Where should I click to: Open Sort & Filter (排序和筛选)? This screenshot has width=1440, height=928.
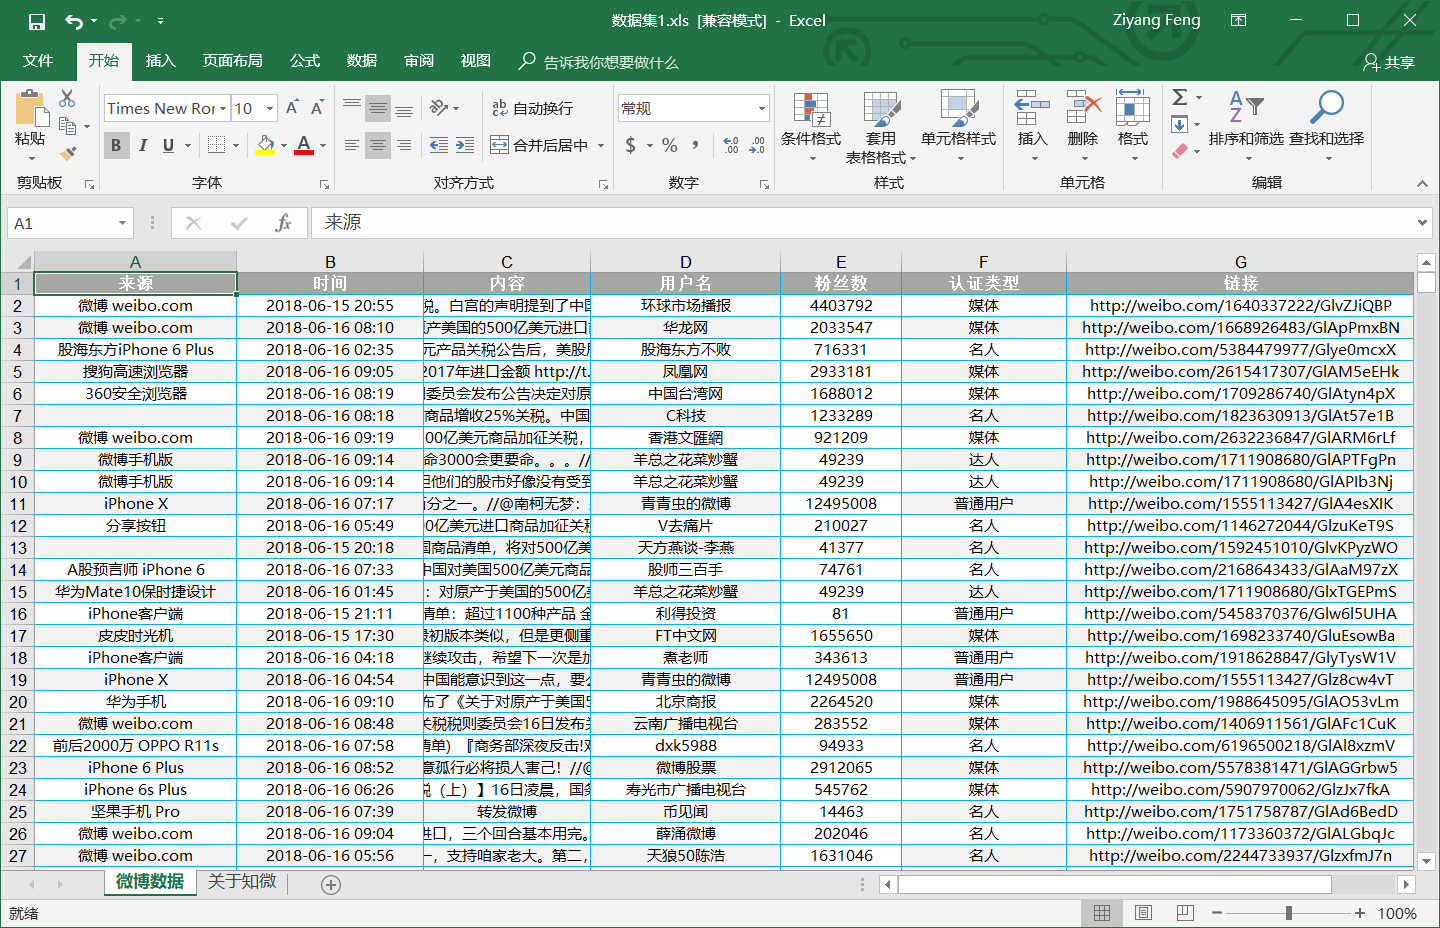tap(1246, 127)
